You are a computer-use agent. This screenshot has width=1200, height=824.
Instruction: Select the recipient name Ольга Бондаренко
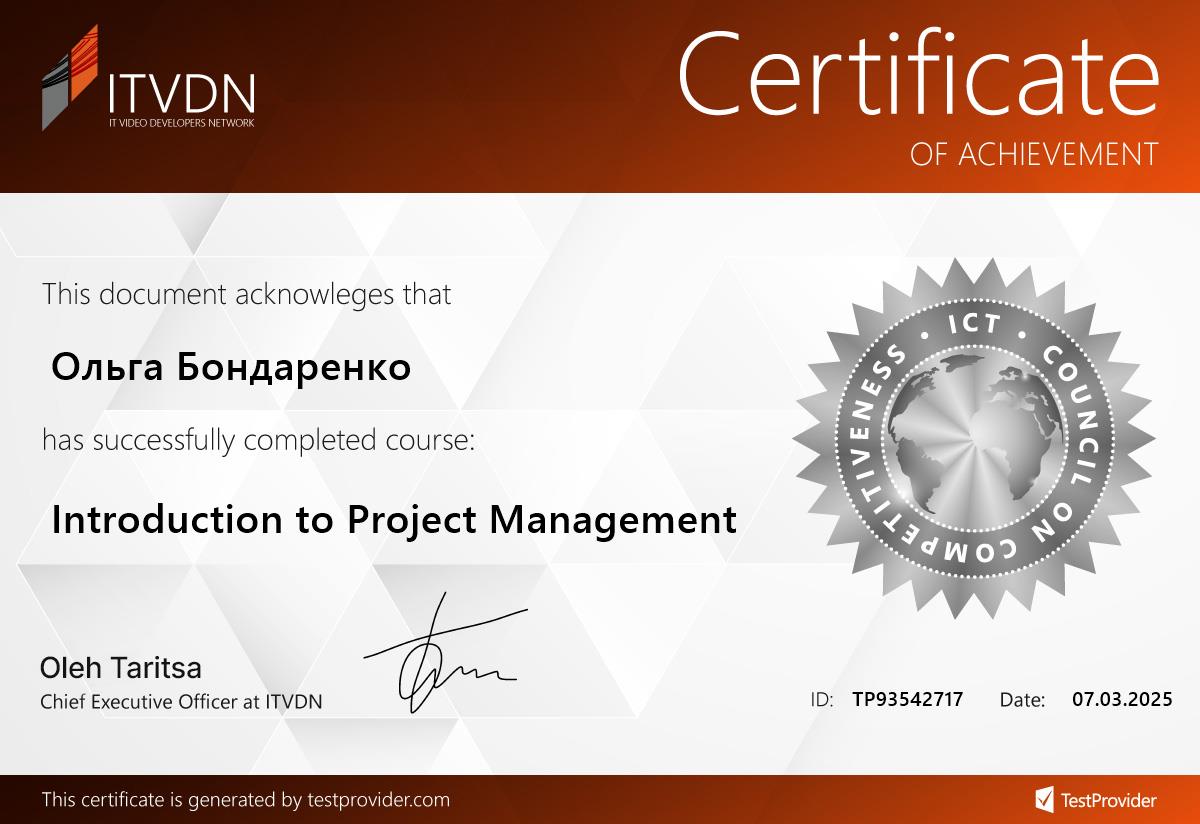pos(231,368)
